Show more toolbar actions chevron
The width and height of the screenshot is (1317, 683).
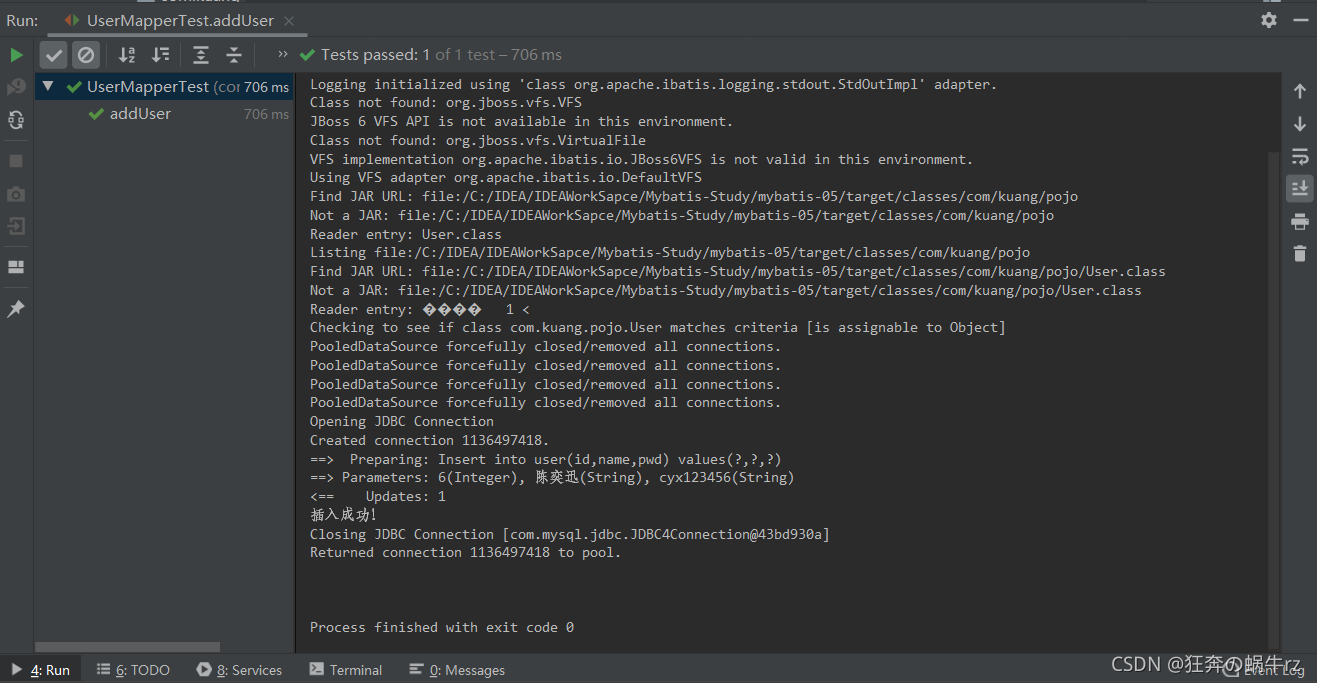[x=283, y=54]
